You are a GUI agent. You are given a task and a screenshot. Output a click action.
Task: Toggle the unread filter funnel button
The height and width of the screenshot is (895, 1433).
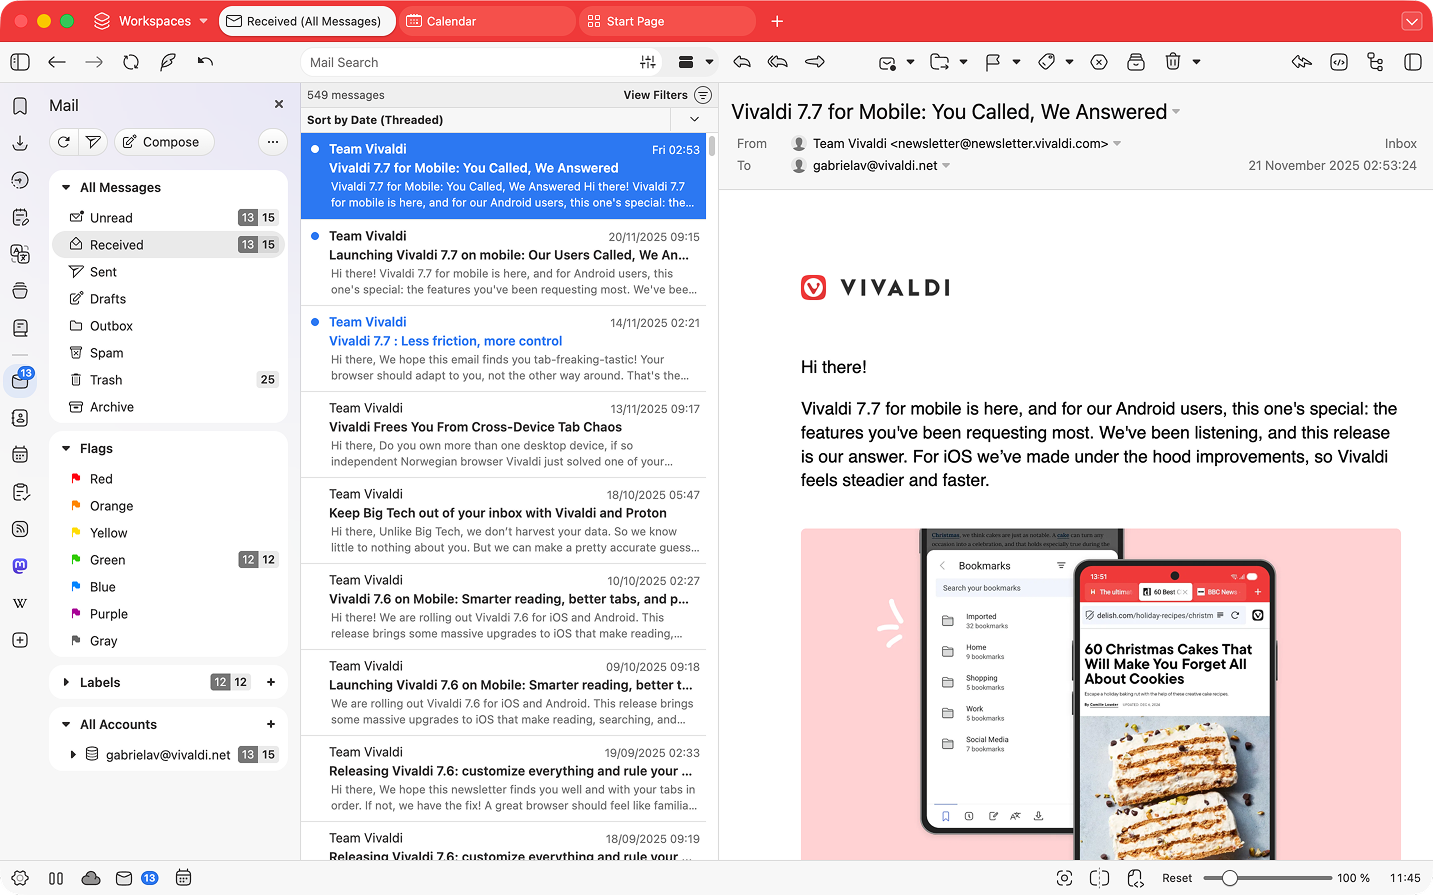coord(93,142)
